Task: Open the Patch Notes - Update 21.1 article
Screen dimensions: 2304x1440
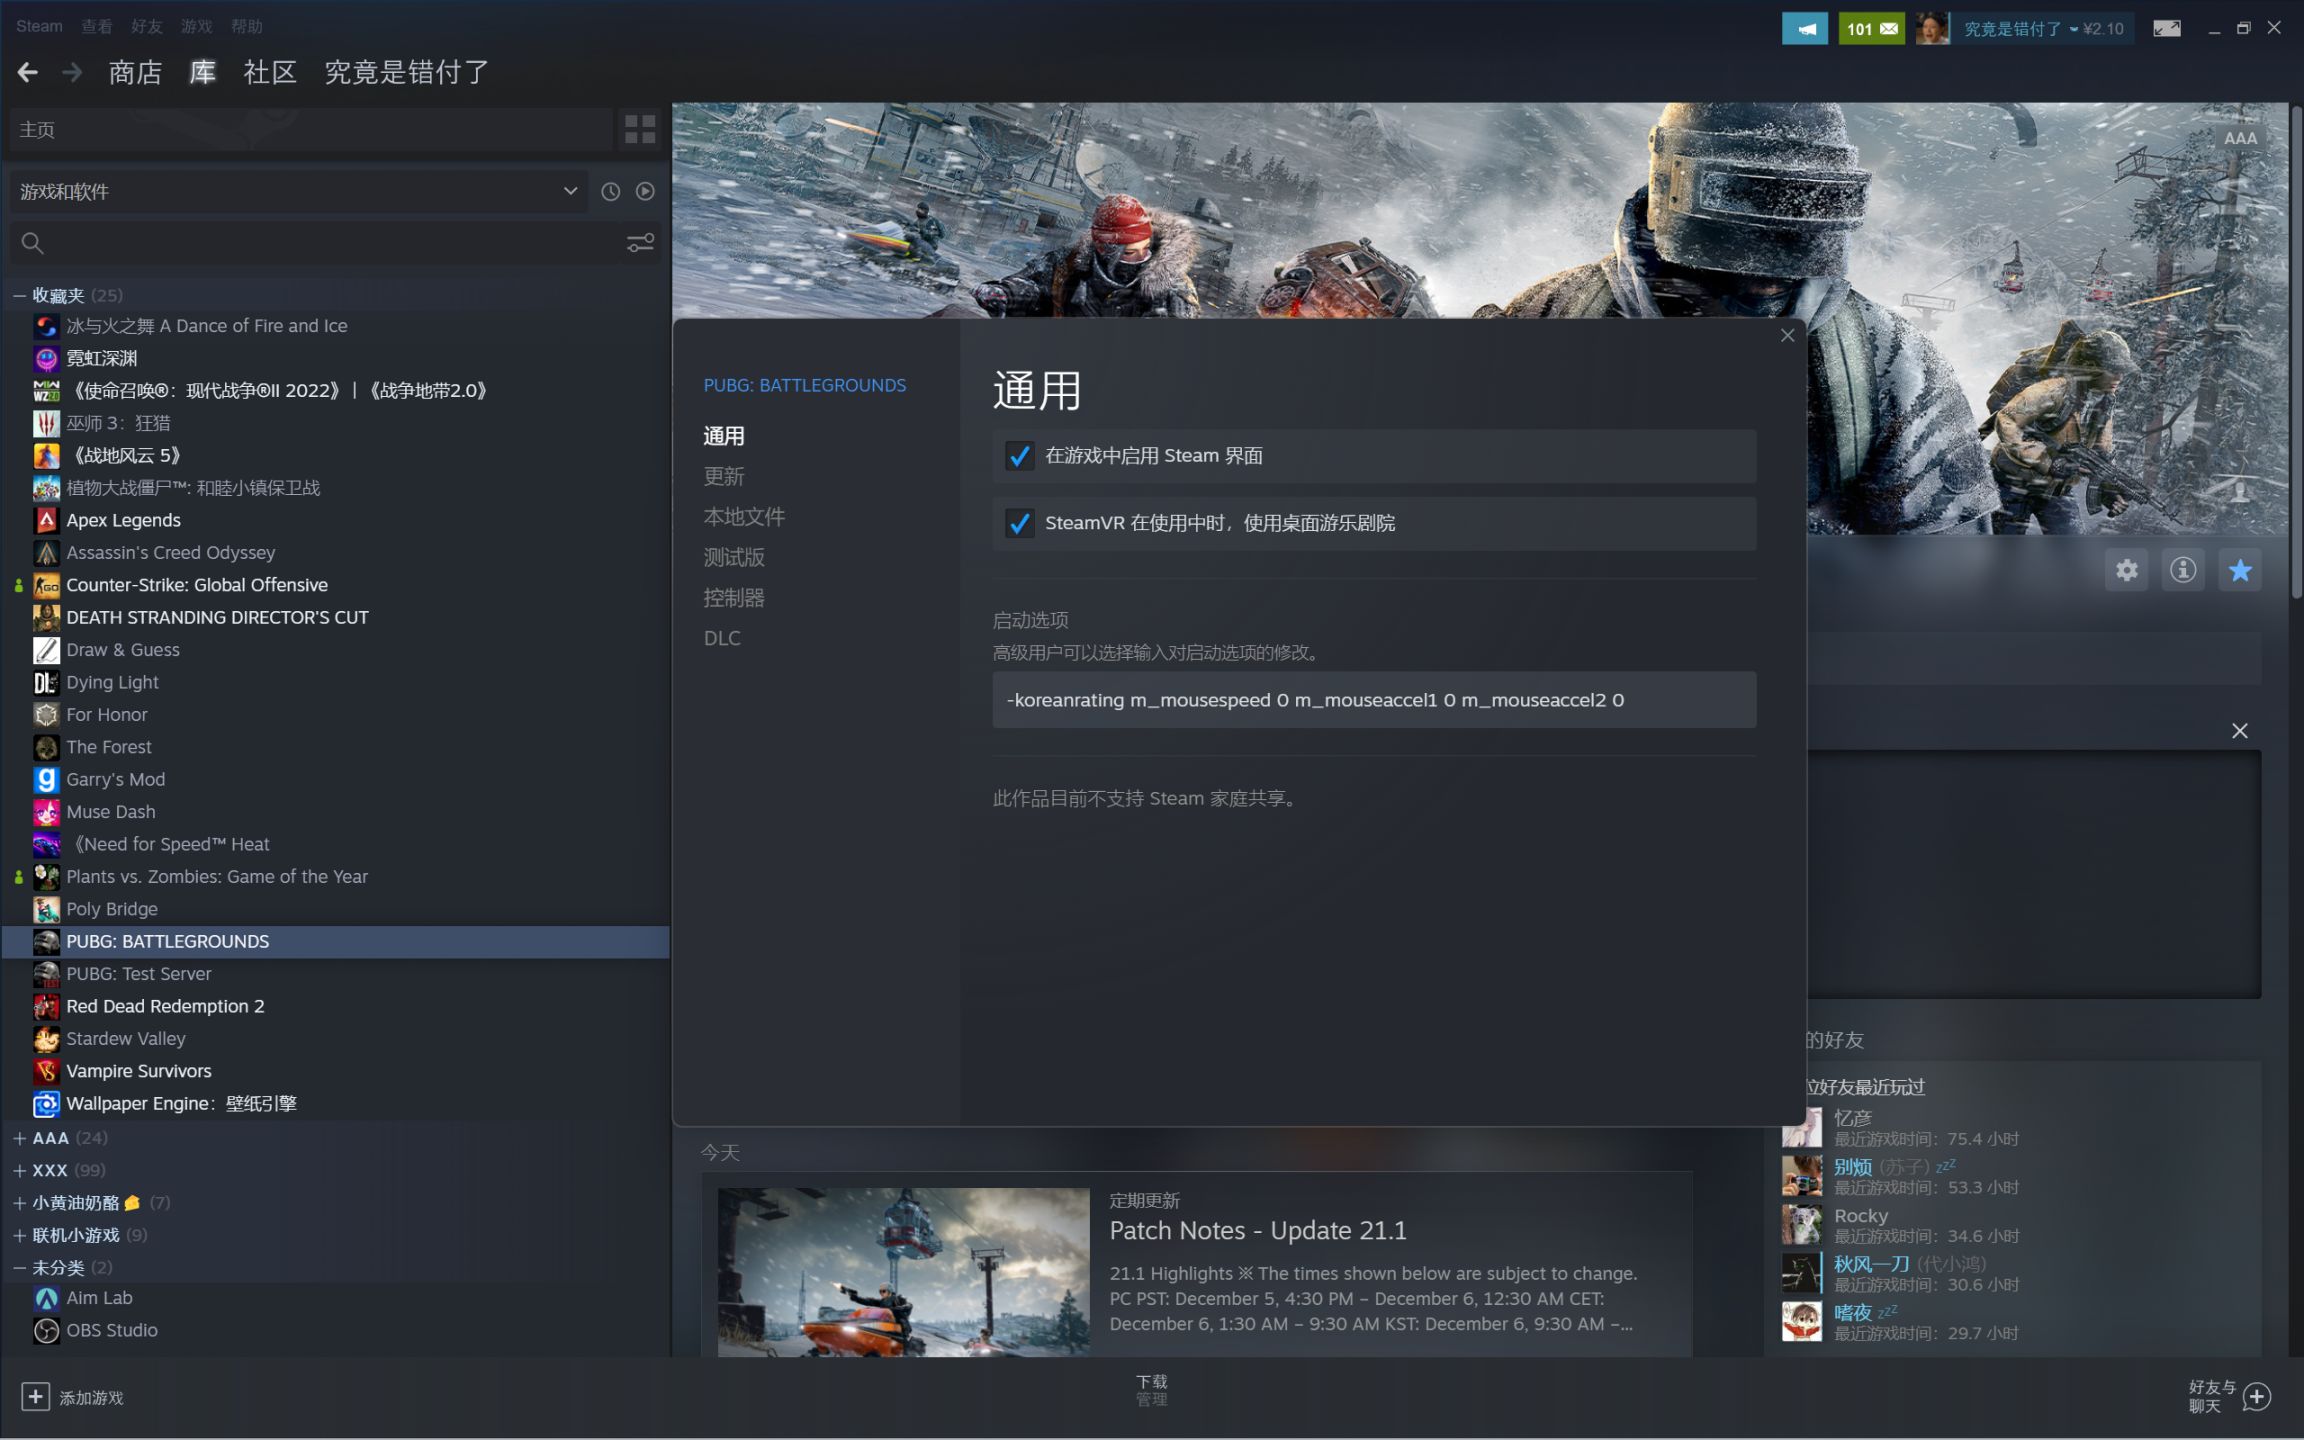Action: 1258,1231
